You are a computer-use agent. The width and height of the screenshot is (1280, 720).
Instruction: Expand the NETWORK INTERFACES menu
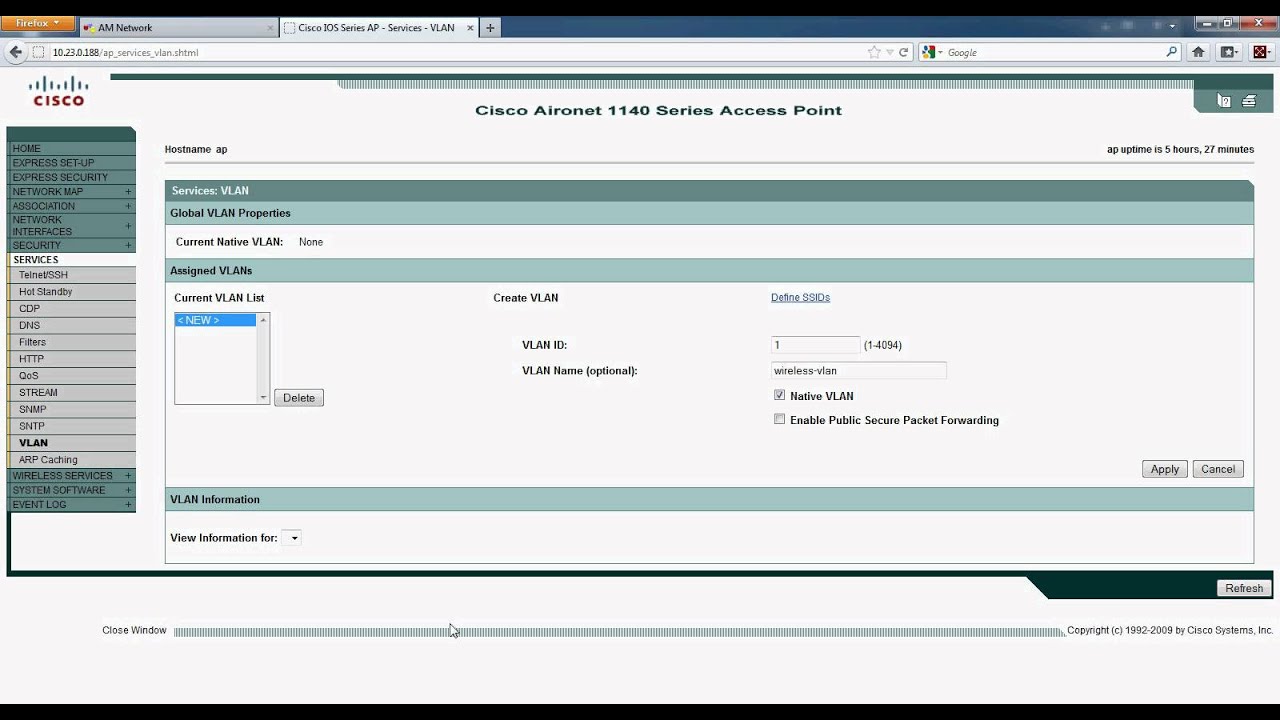coord(128,226)
